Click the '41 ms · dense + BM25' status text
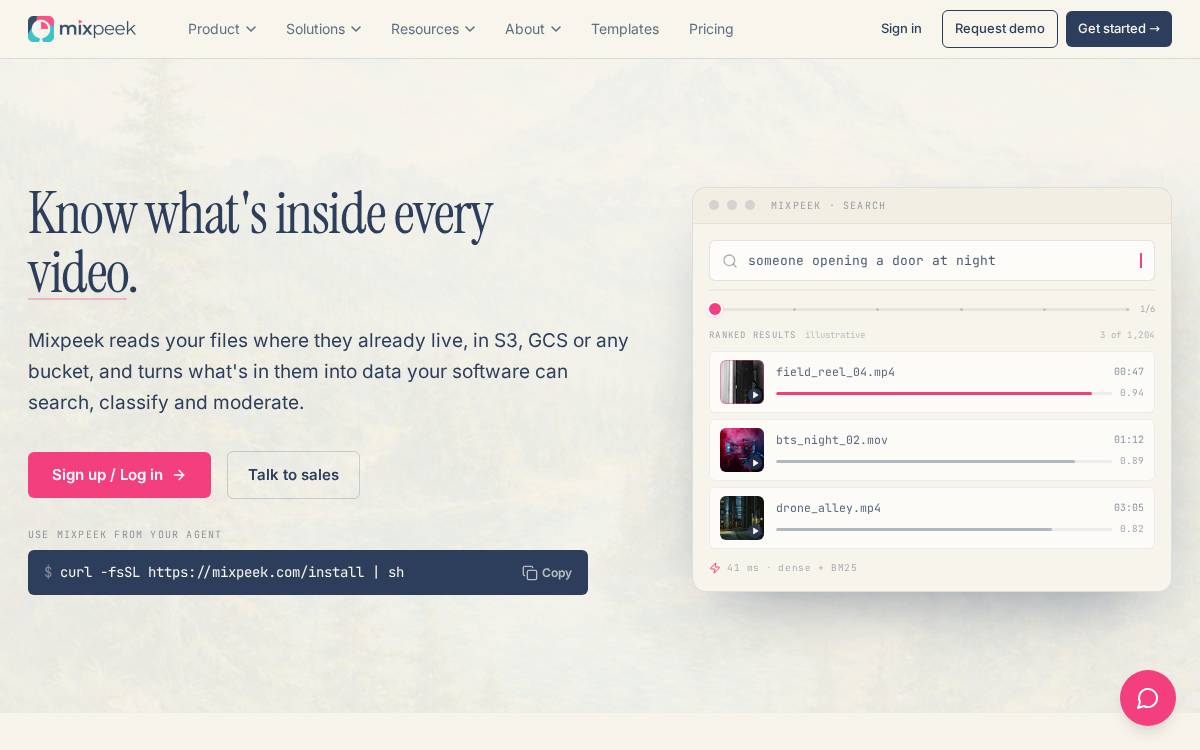 pyautogui.click(x=792, y=568)
